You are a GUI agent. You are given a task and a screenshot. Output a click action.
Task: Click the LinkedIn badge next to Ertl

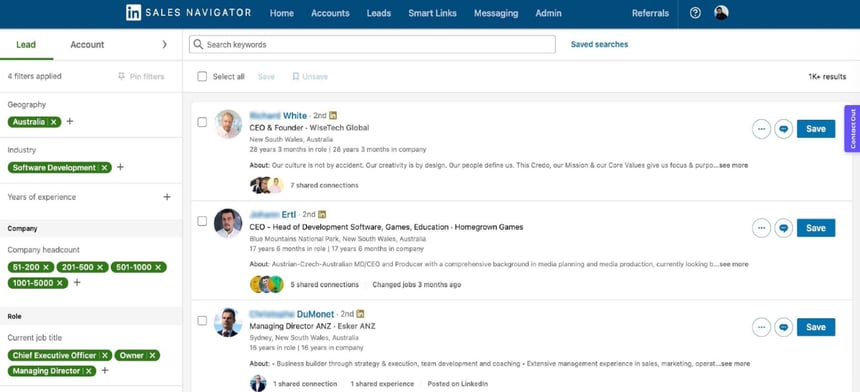[x=322, y=214]
